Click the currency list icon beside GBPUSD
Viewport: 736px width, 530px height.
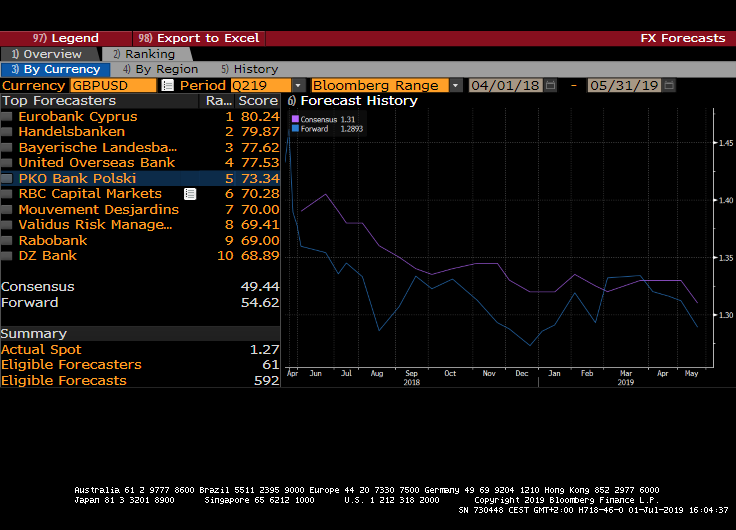coord(167,85)
